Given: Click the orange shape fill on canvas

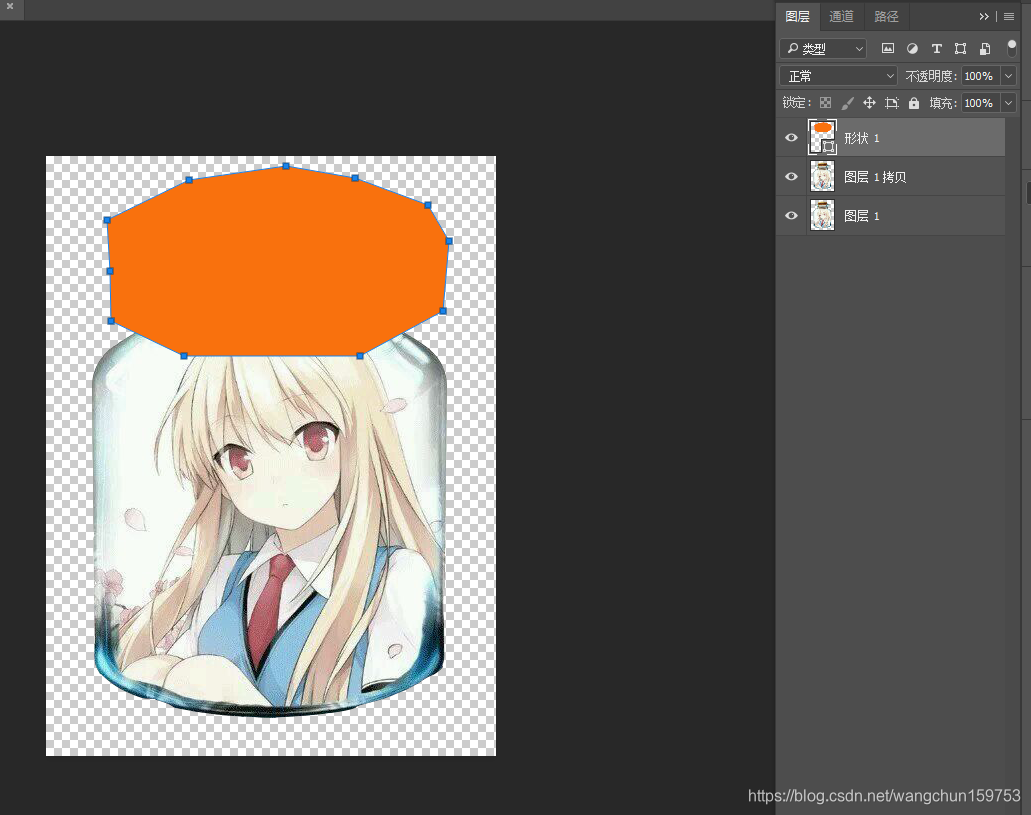Looking at the screenshot, I should 279,263.
